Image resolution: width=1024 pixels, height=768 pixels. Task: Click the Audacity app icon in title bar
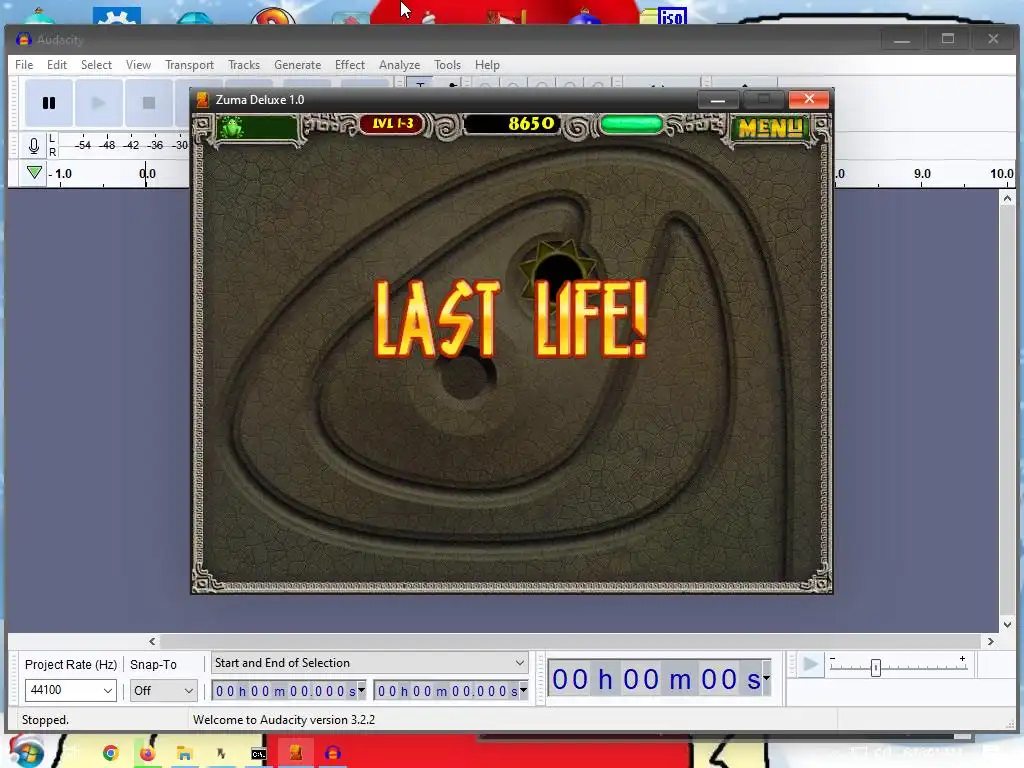pos(24,39)
